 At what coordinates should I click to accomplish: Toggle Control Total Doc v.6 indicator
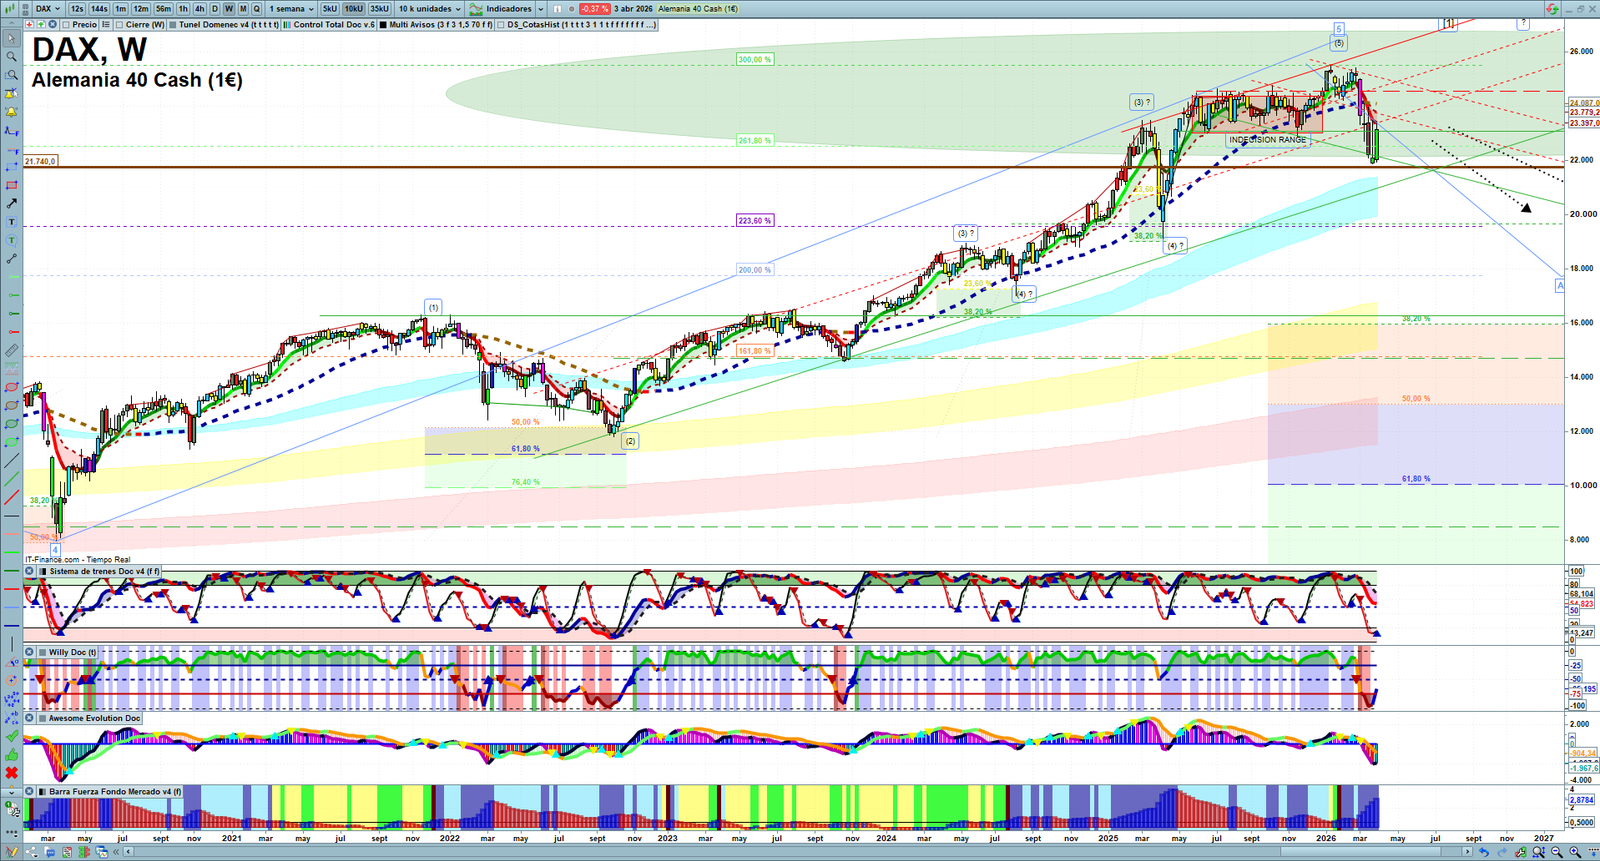[x=288, y=25]
